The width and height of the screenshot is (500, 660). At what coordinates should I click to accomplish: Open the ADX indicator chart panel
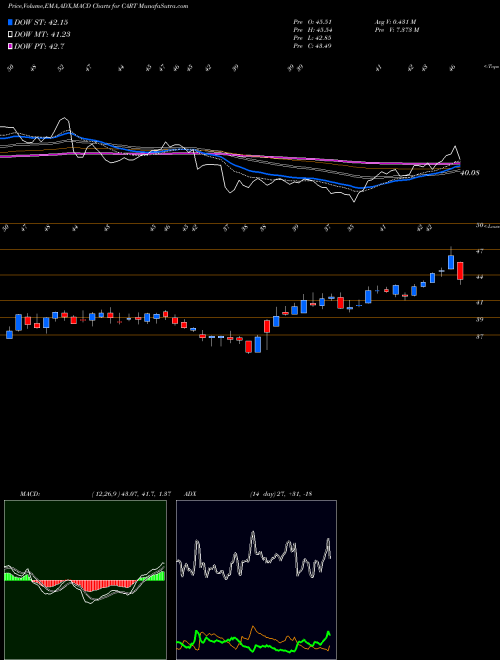(x=256, y=580)
